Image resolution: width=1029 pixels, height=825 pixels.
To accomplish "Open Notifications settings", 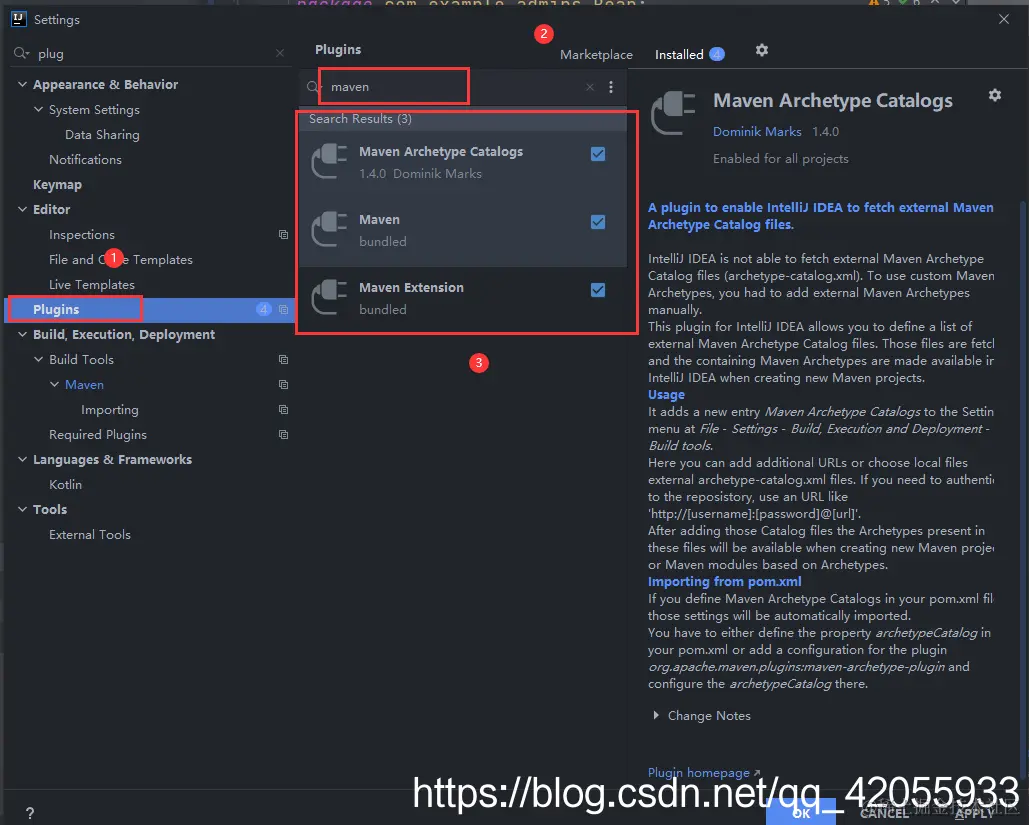I will pos(85,159).
